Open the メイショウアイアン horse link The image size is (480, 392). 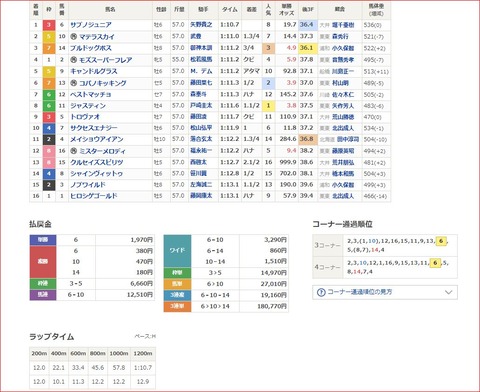pyautogui.click(x=97, y=139)
